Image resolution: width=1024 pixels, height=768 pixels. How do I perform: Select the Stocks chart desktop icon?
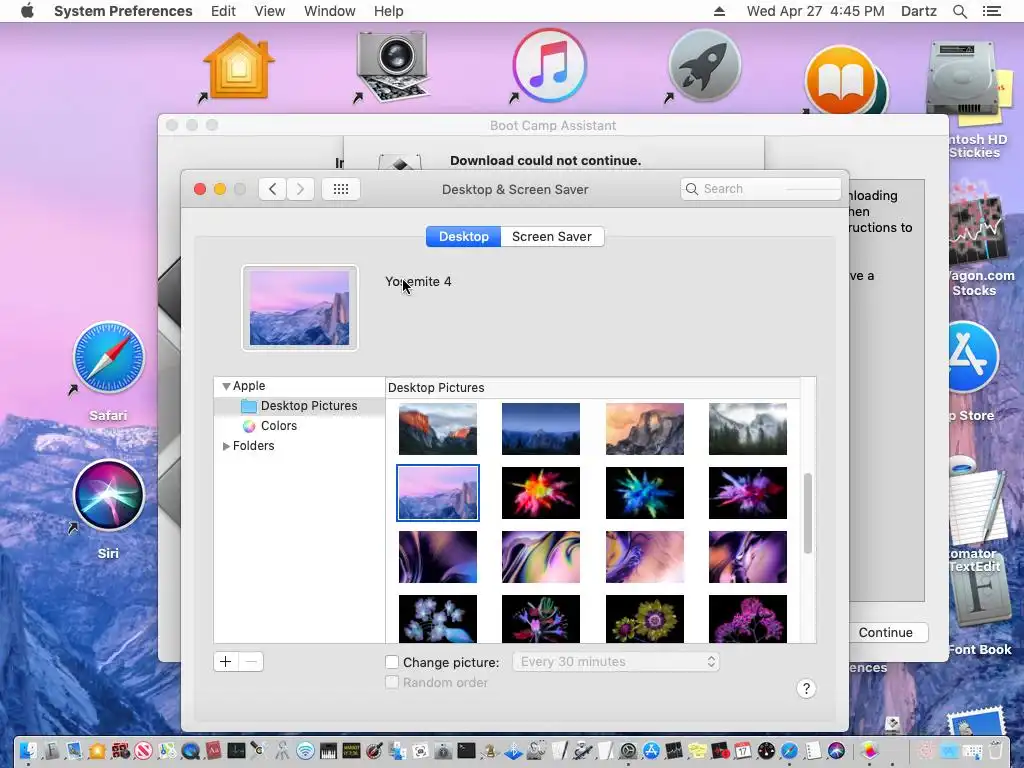coord(976,229)
